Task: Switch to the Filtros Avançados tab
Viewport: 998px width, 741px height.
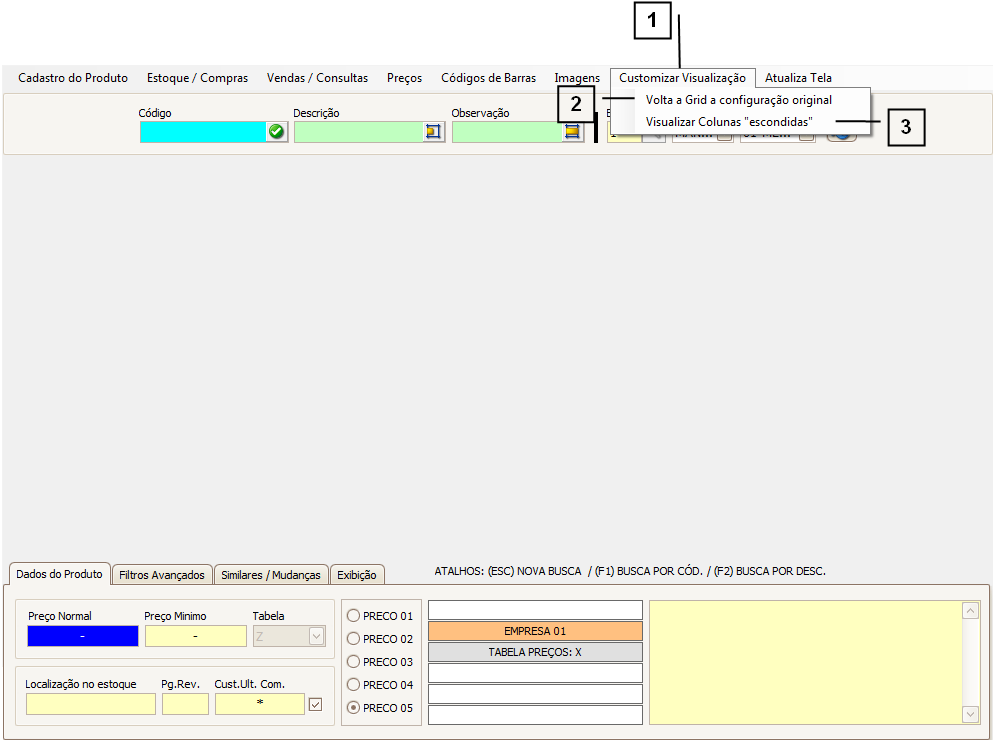Action: (x=161, y=575)
